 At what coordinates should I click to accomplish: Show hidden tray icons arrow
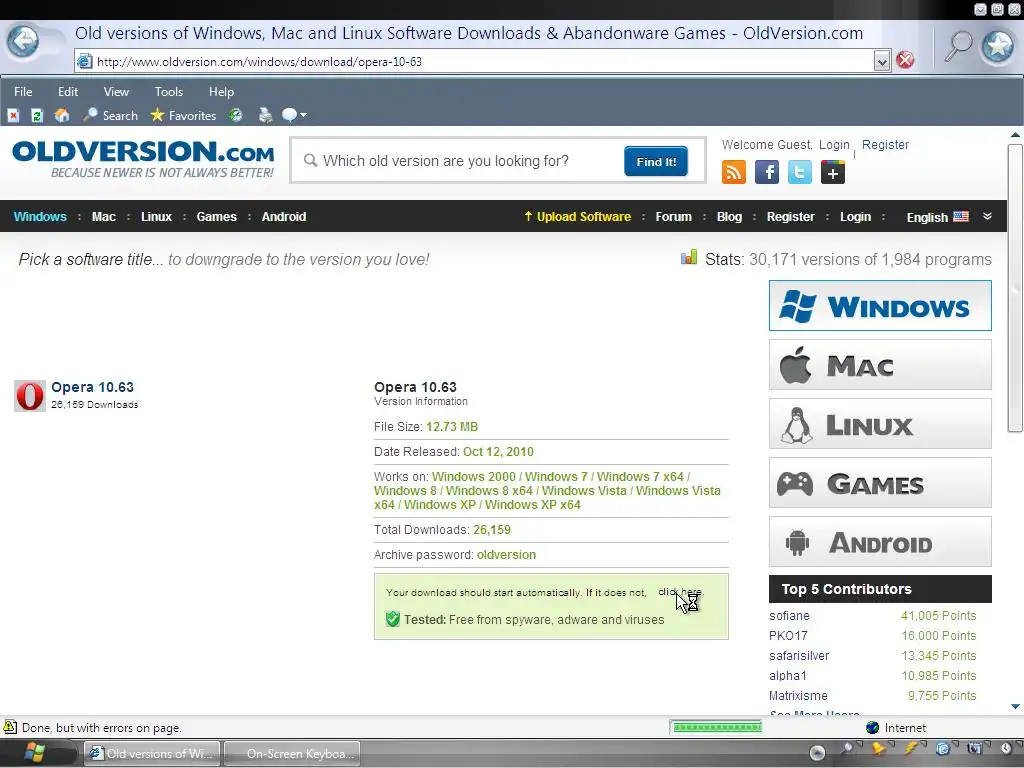pos(817,753)
